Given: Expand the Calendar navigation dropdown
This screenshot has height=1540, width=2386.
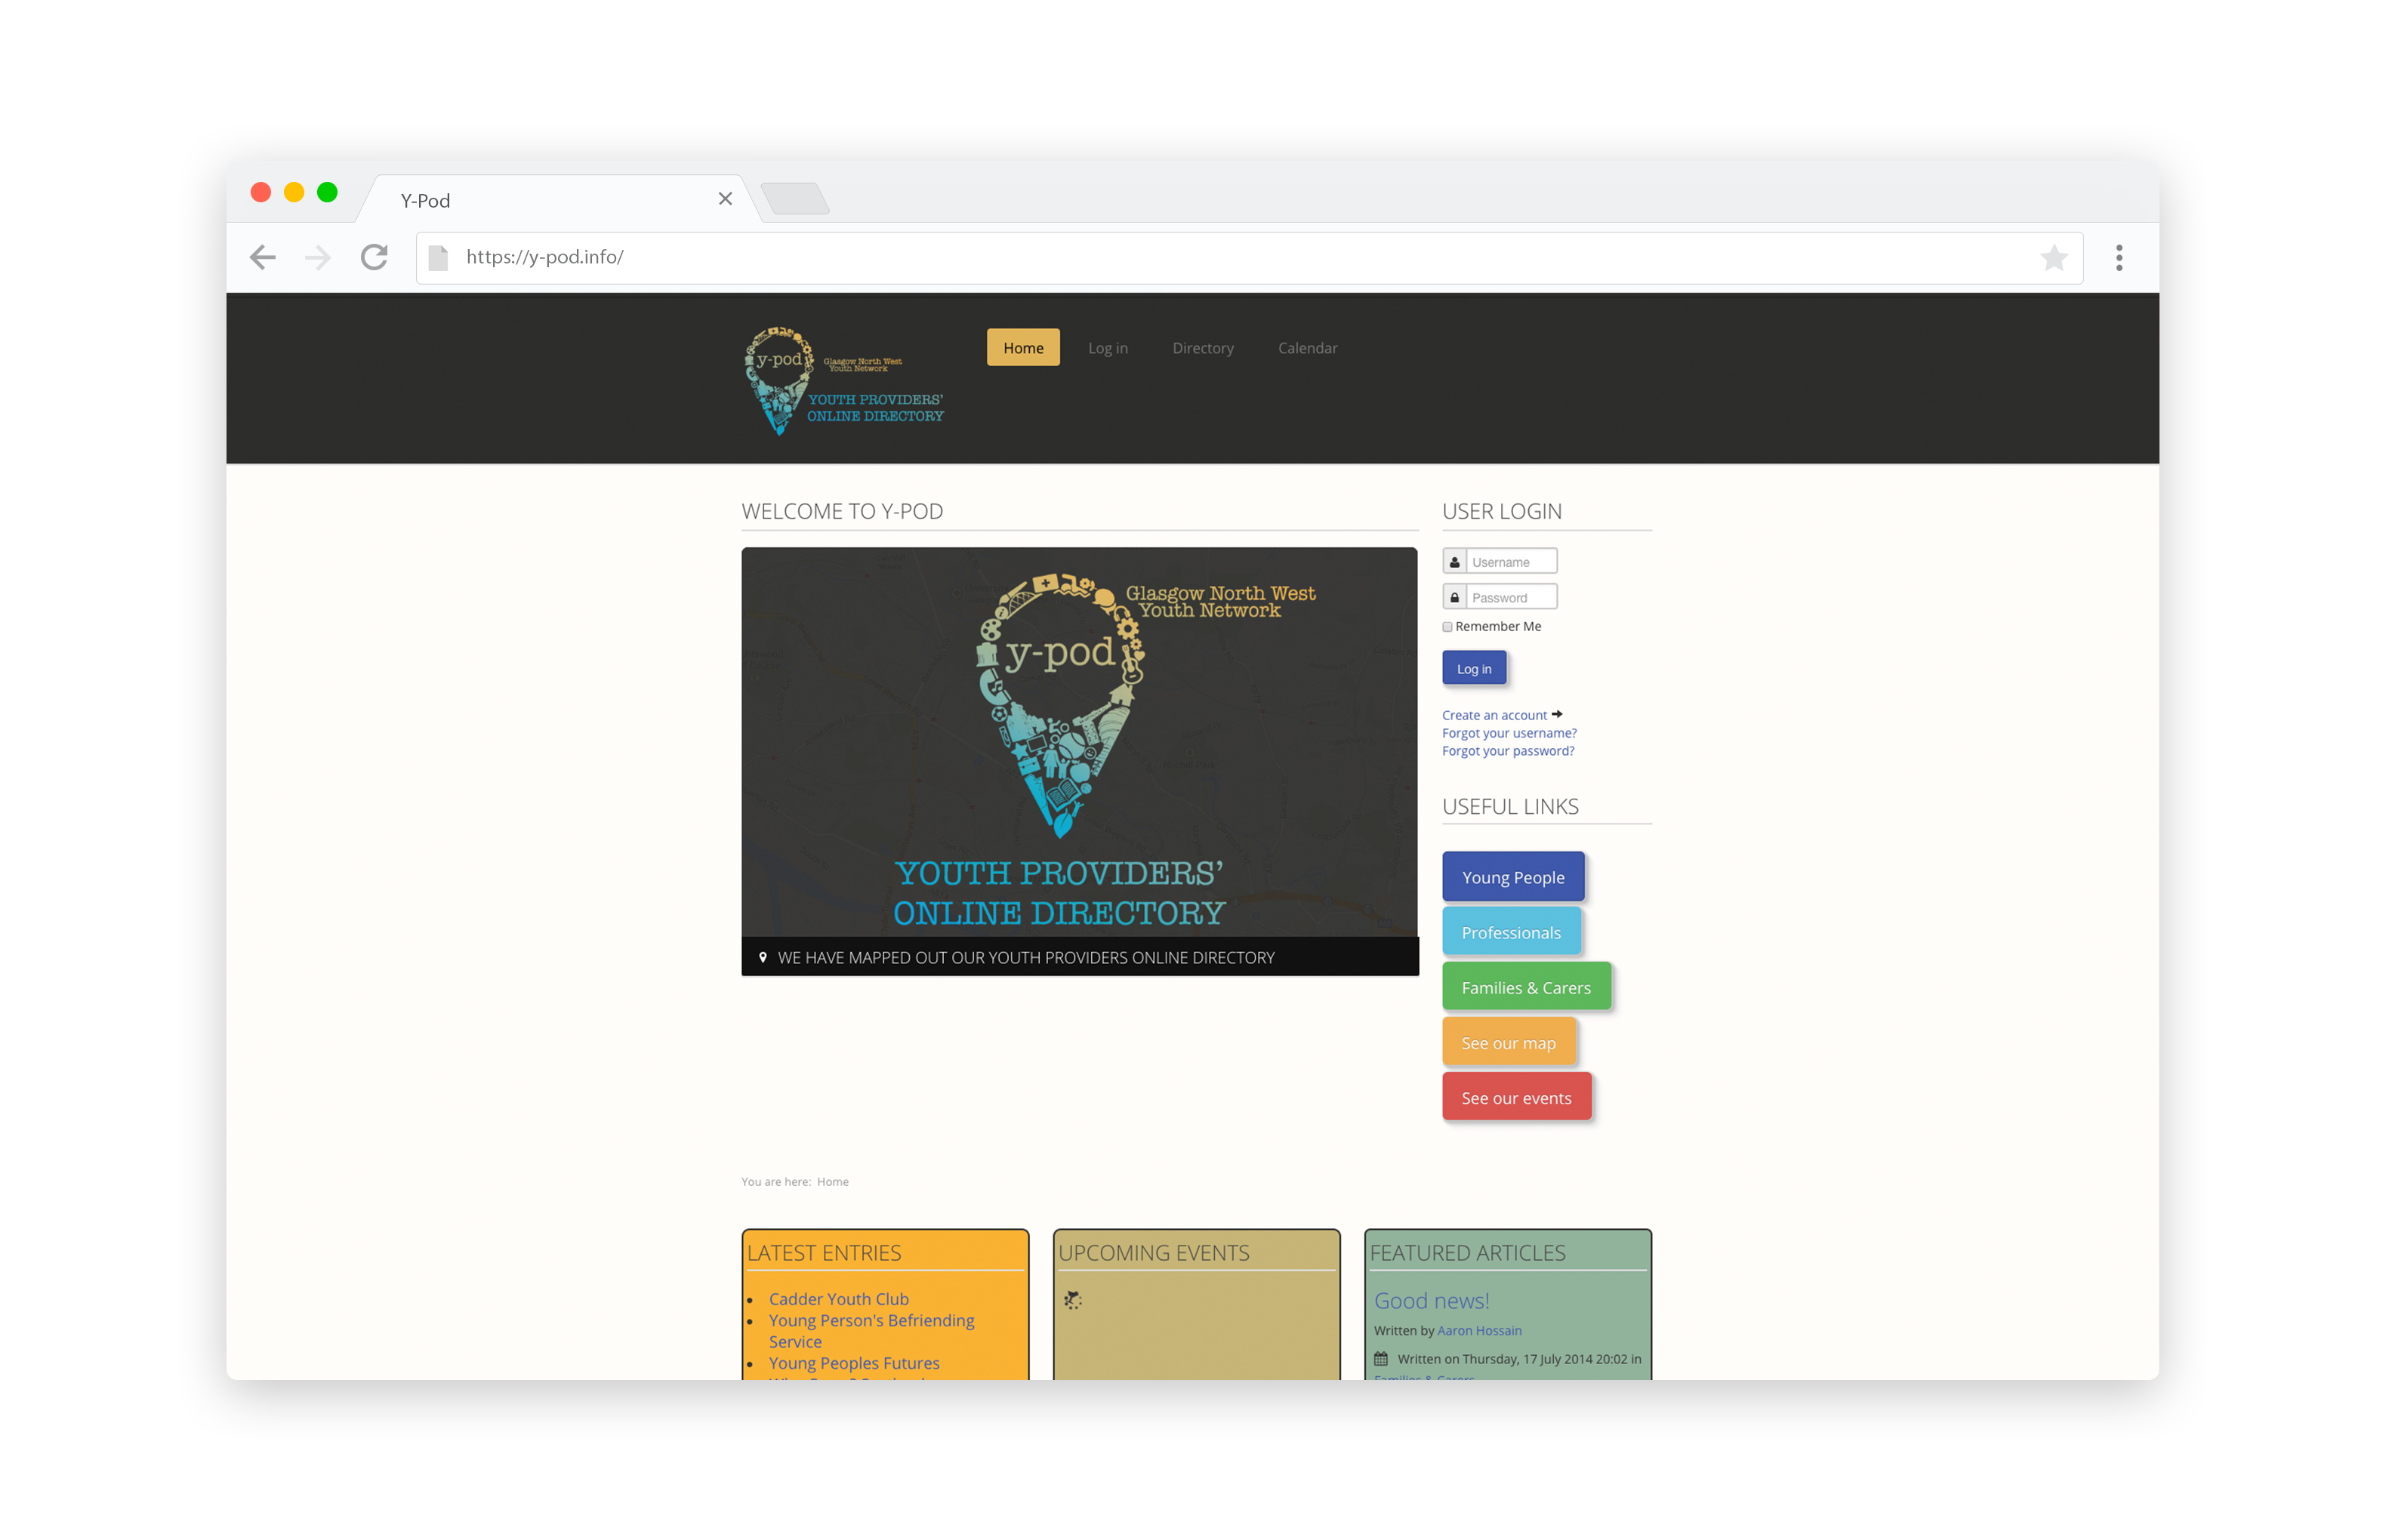Looking at the screenshot, I should point(1306,347).
